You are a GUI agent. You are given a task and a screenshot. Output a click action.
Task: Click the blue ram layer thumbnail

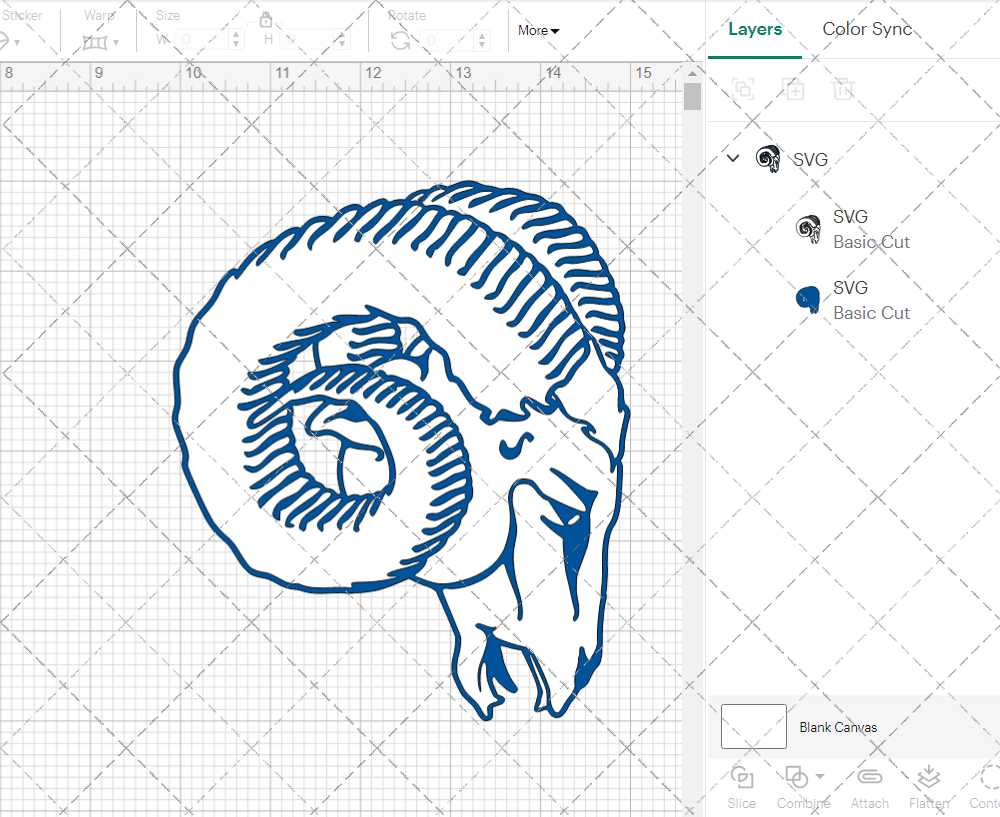(x=808, y=299)
